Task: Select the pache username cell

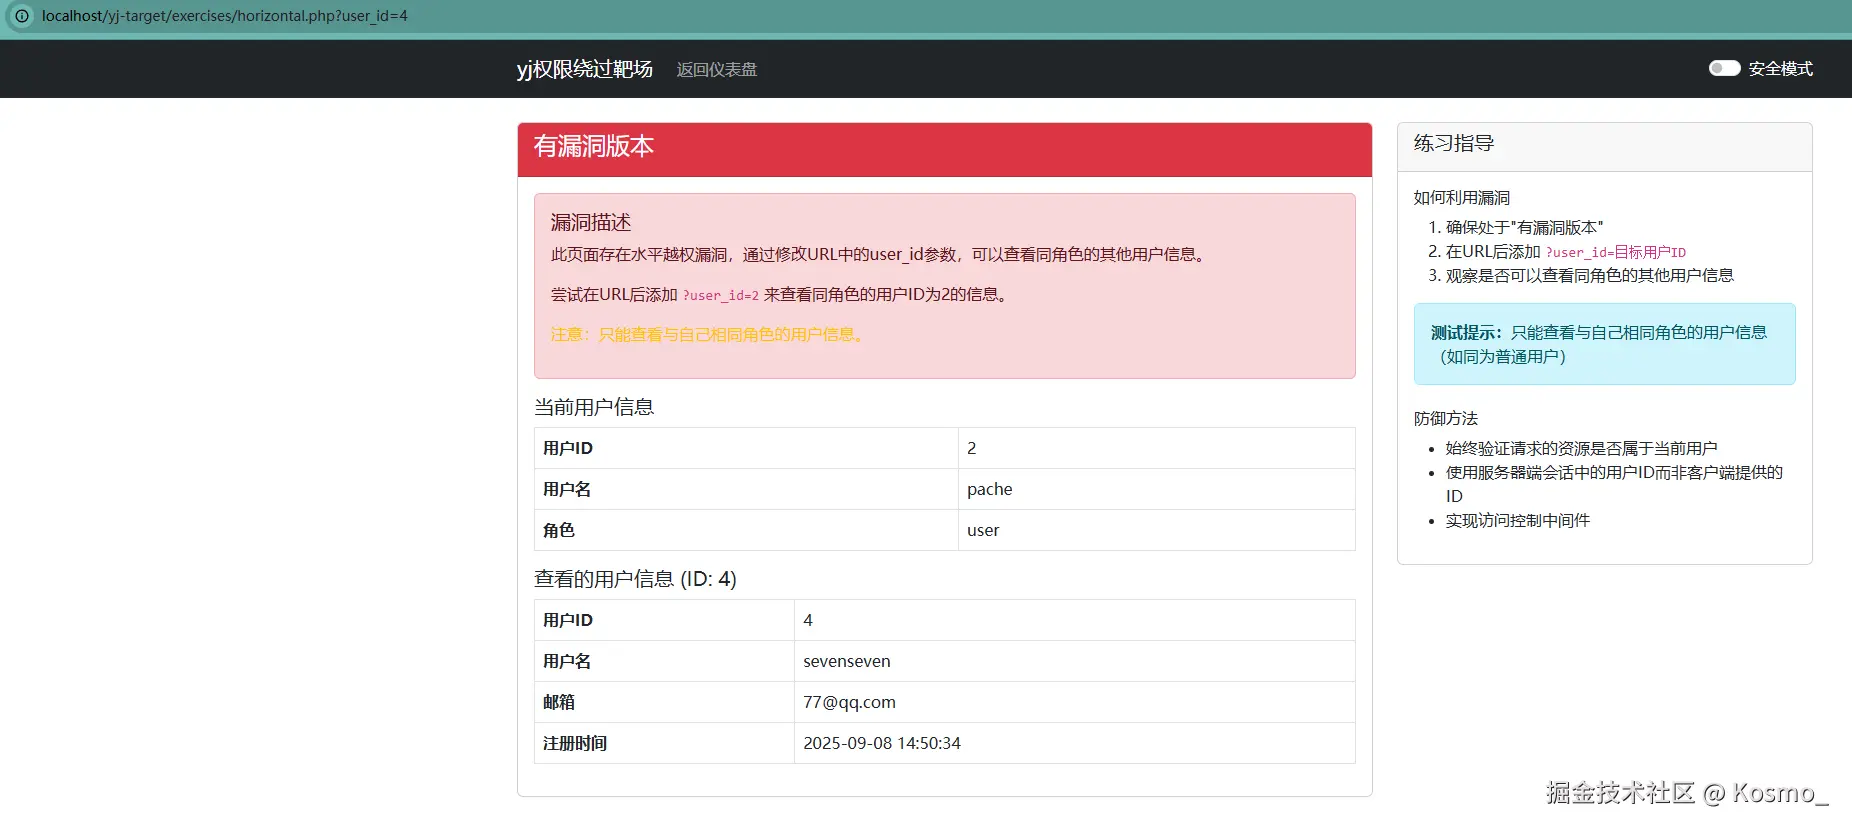Action: 1157,489
